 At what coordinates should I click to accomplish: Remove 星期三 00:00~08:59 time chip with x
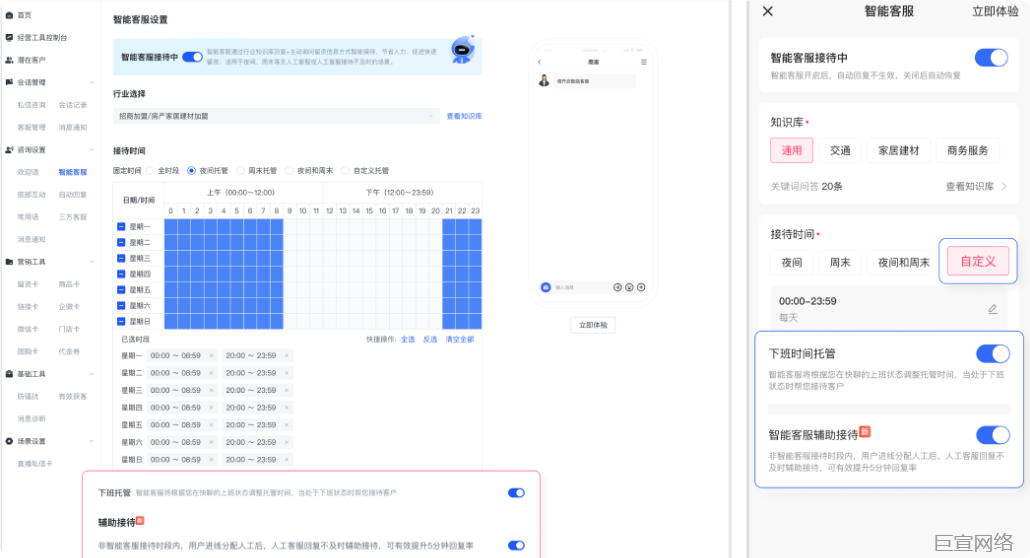coord(211,390)
